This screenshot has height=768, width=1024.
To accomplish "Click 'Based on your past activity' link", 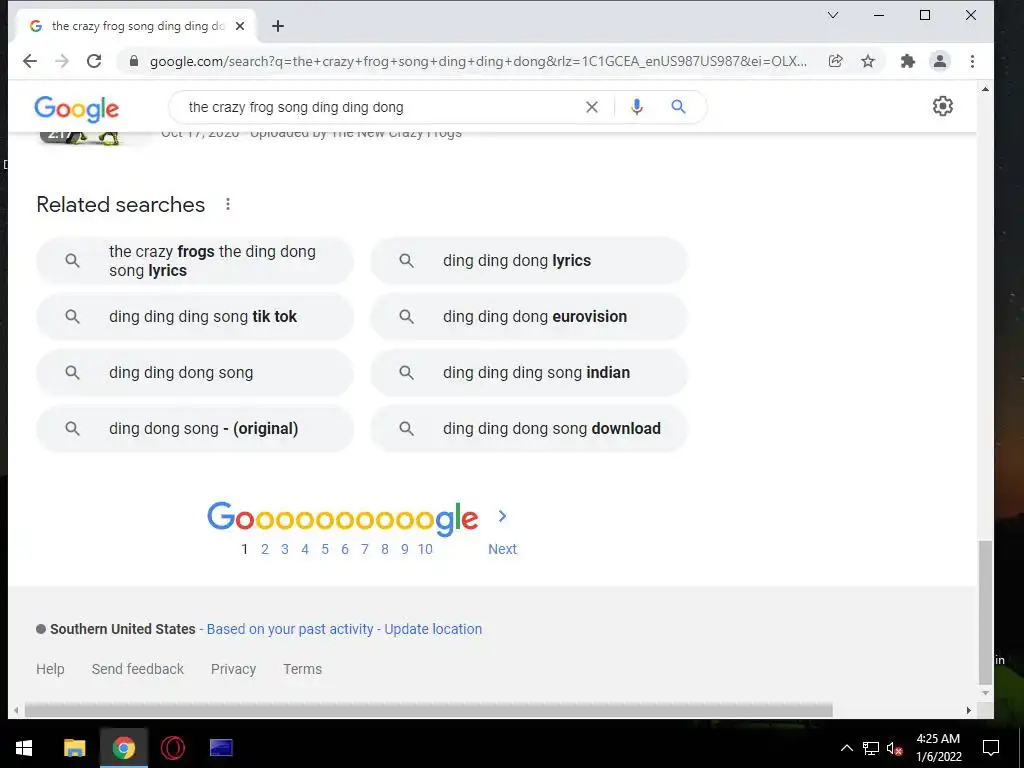I will 290,629.
